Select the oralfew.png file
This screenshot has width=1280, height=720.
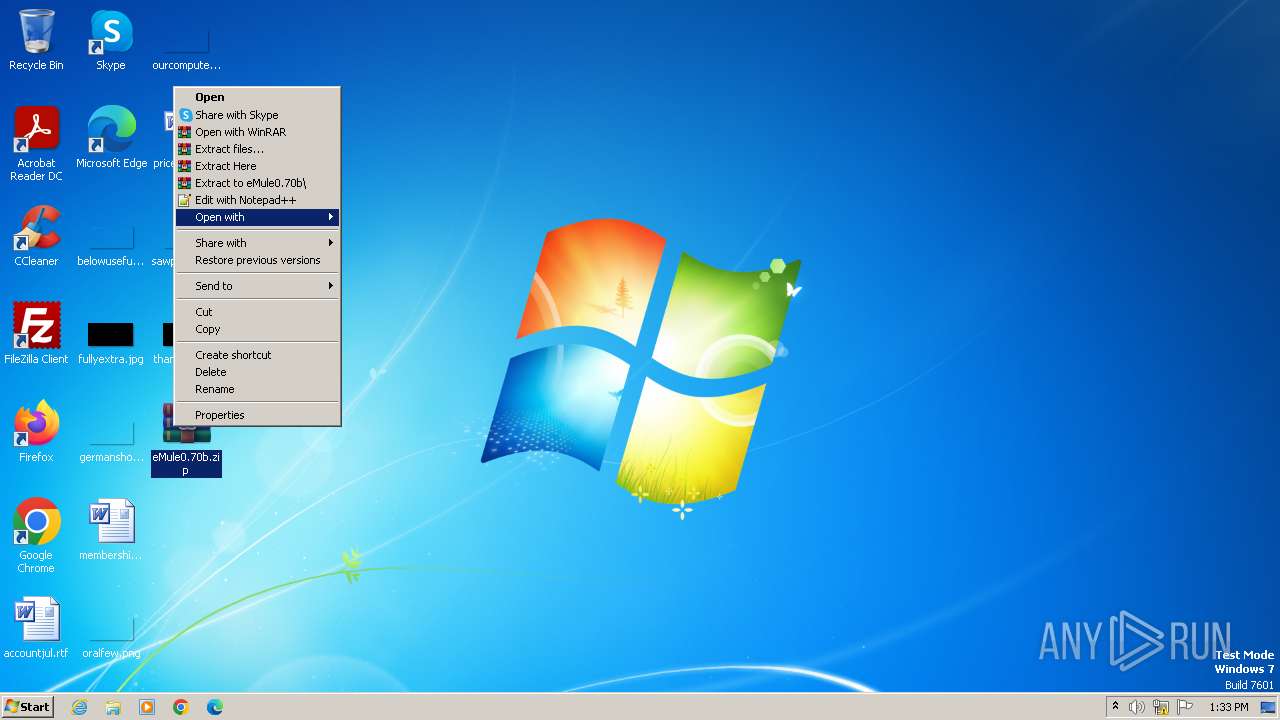point(111,637)
